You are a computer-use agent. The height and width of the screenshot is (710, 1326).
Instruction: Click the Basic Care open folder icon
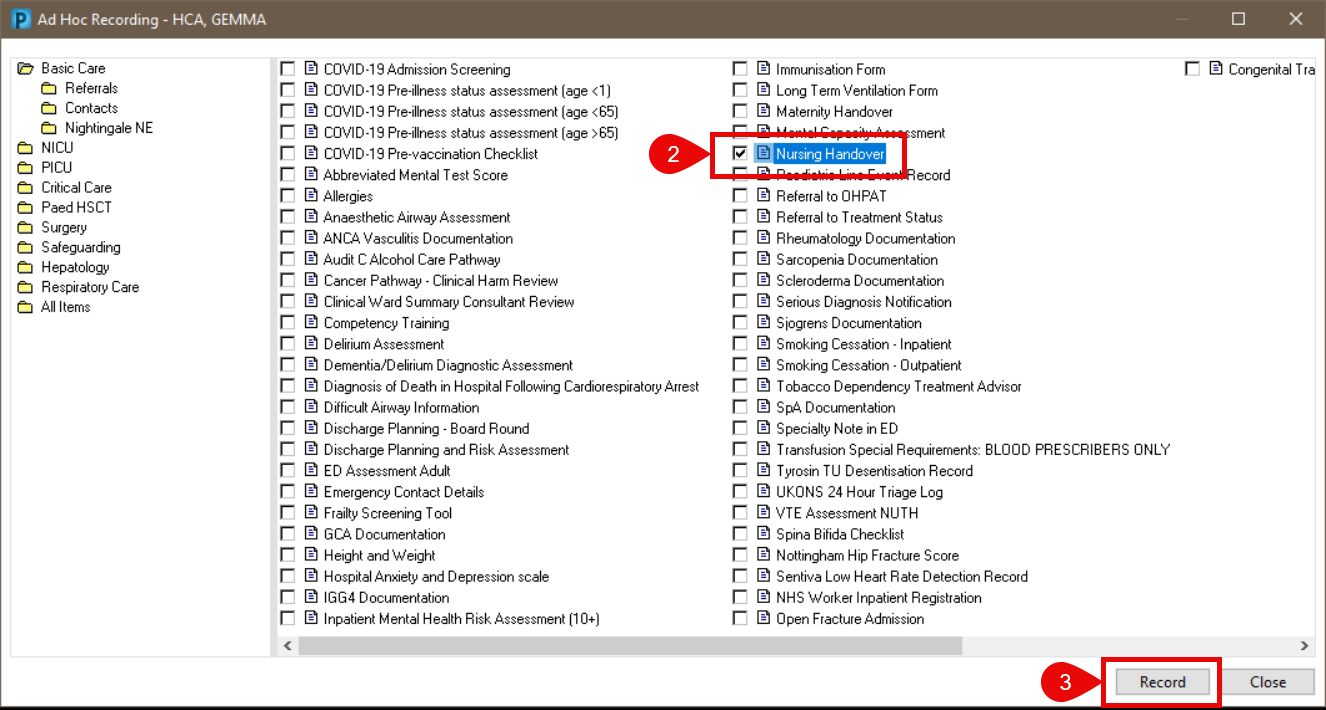tap(25, 69)
